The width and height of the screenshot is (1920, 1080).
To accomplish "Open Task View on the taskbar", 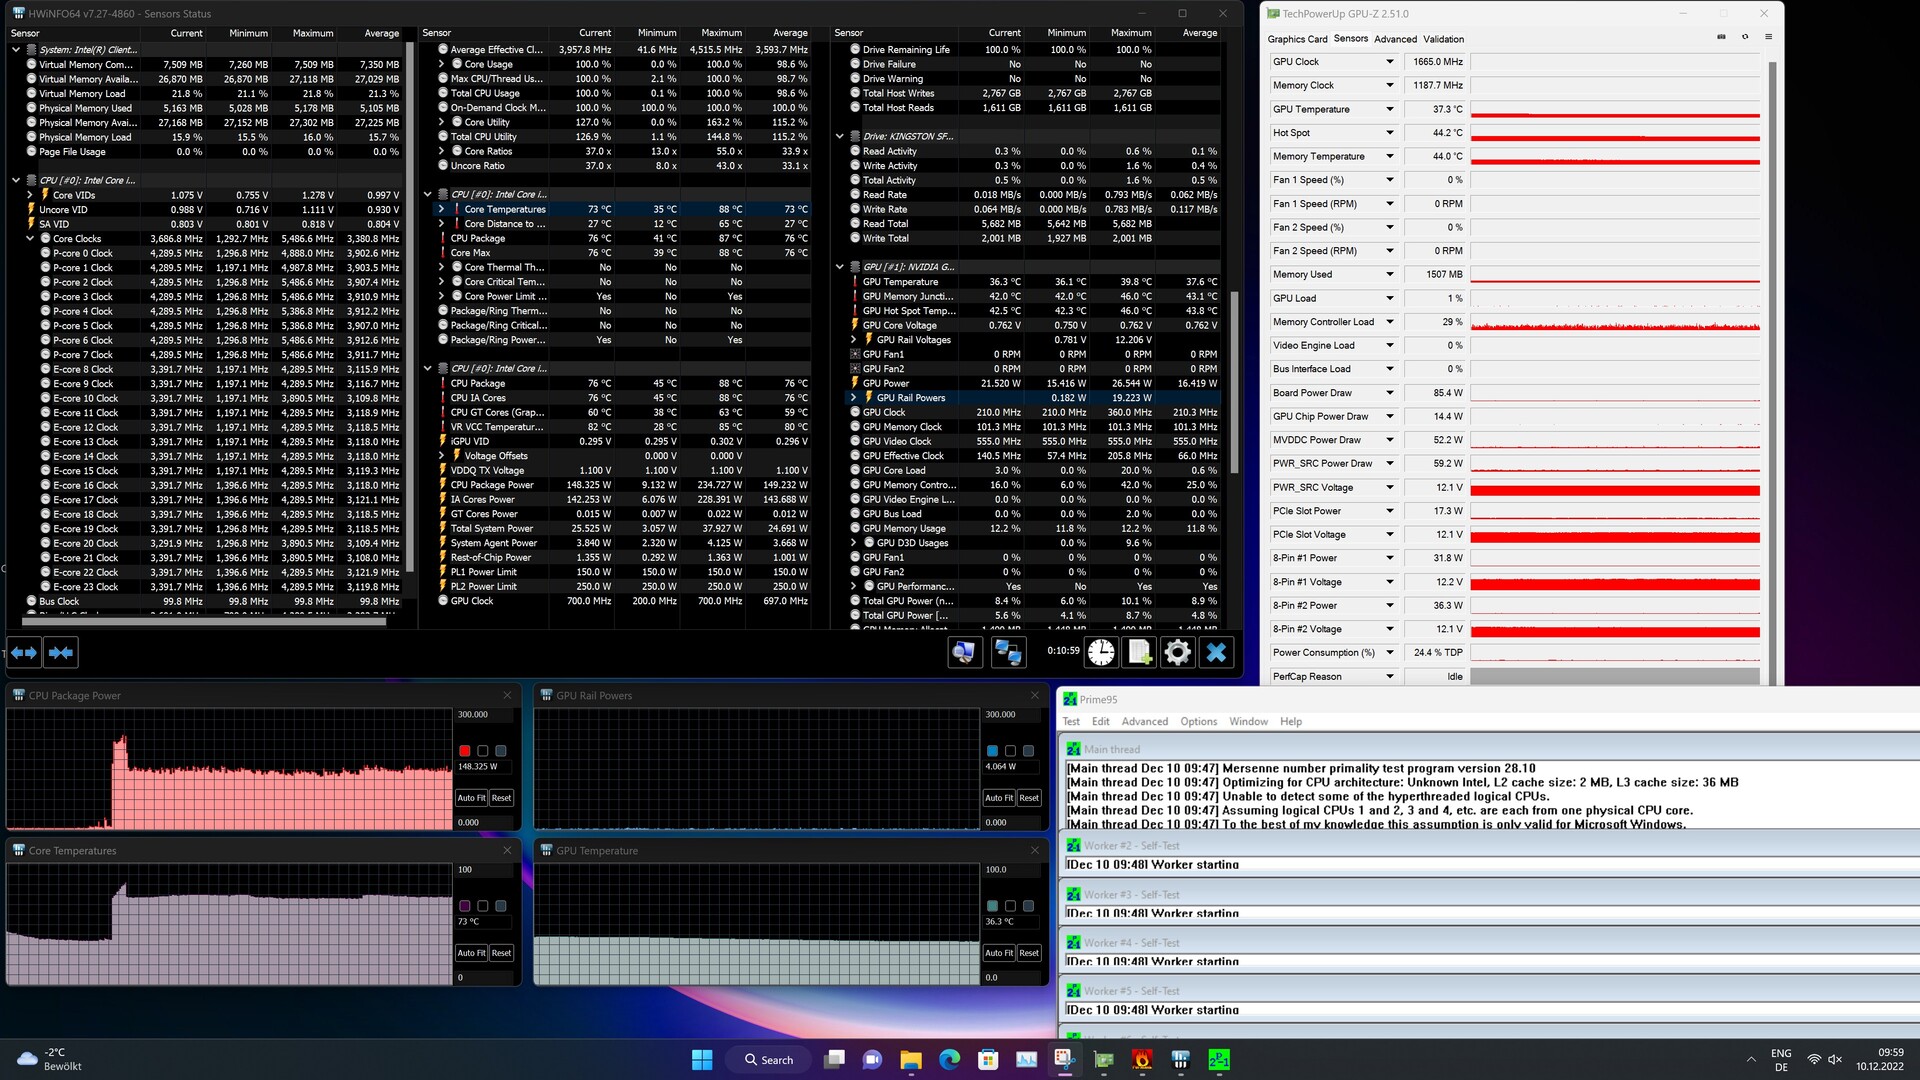I will [835, 1059].
